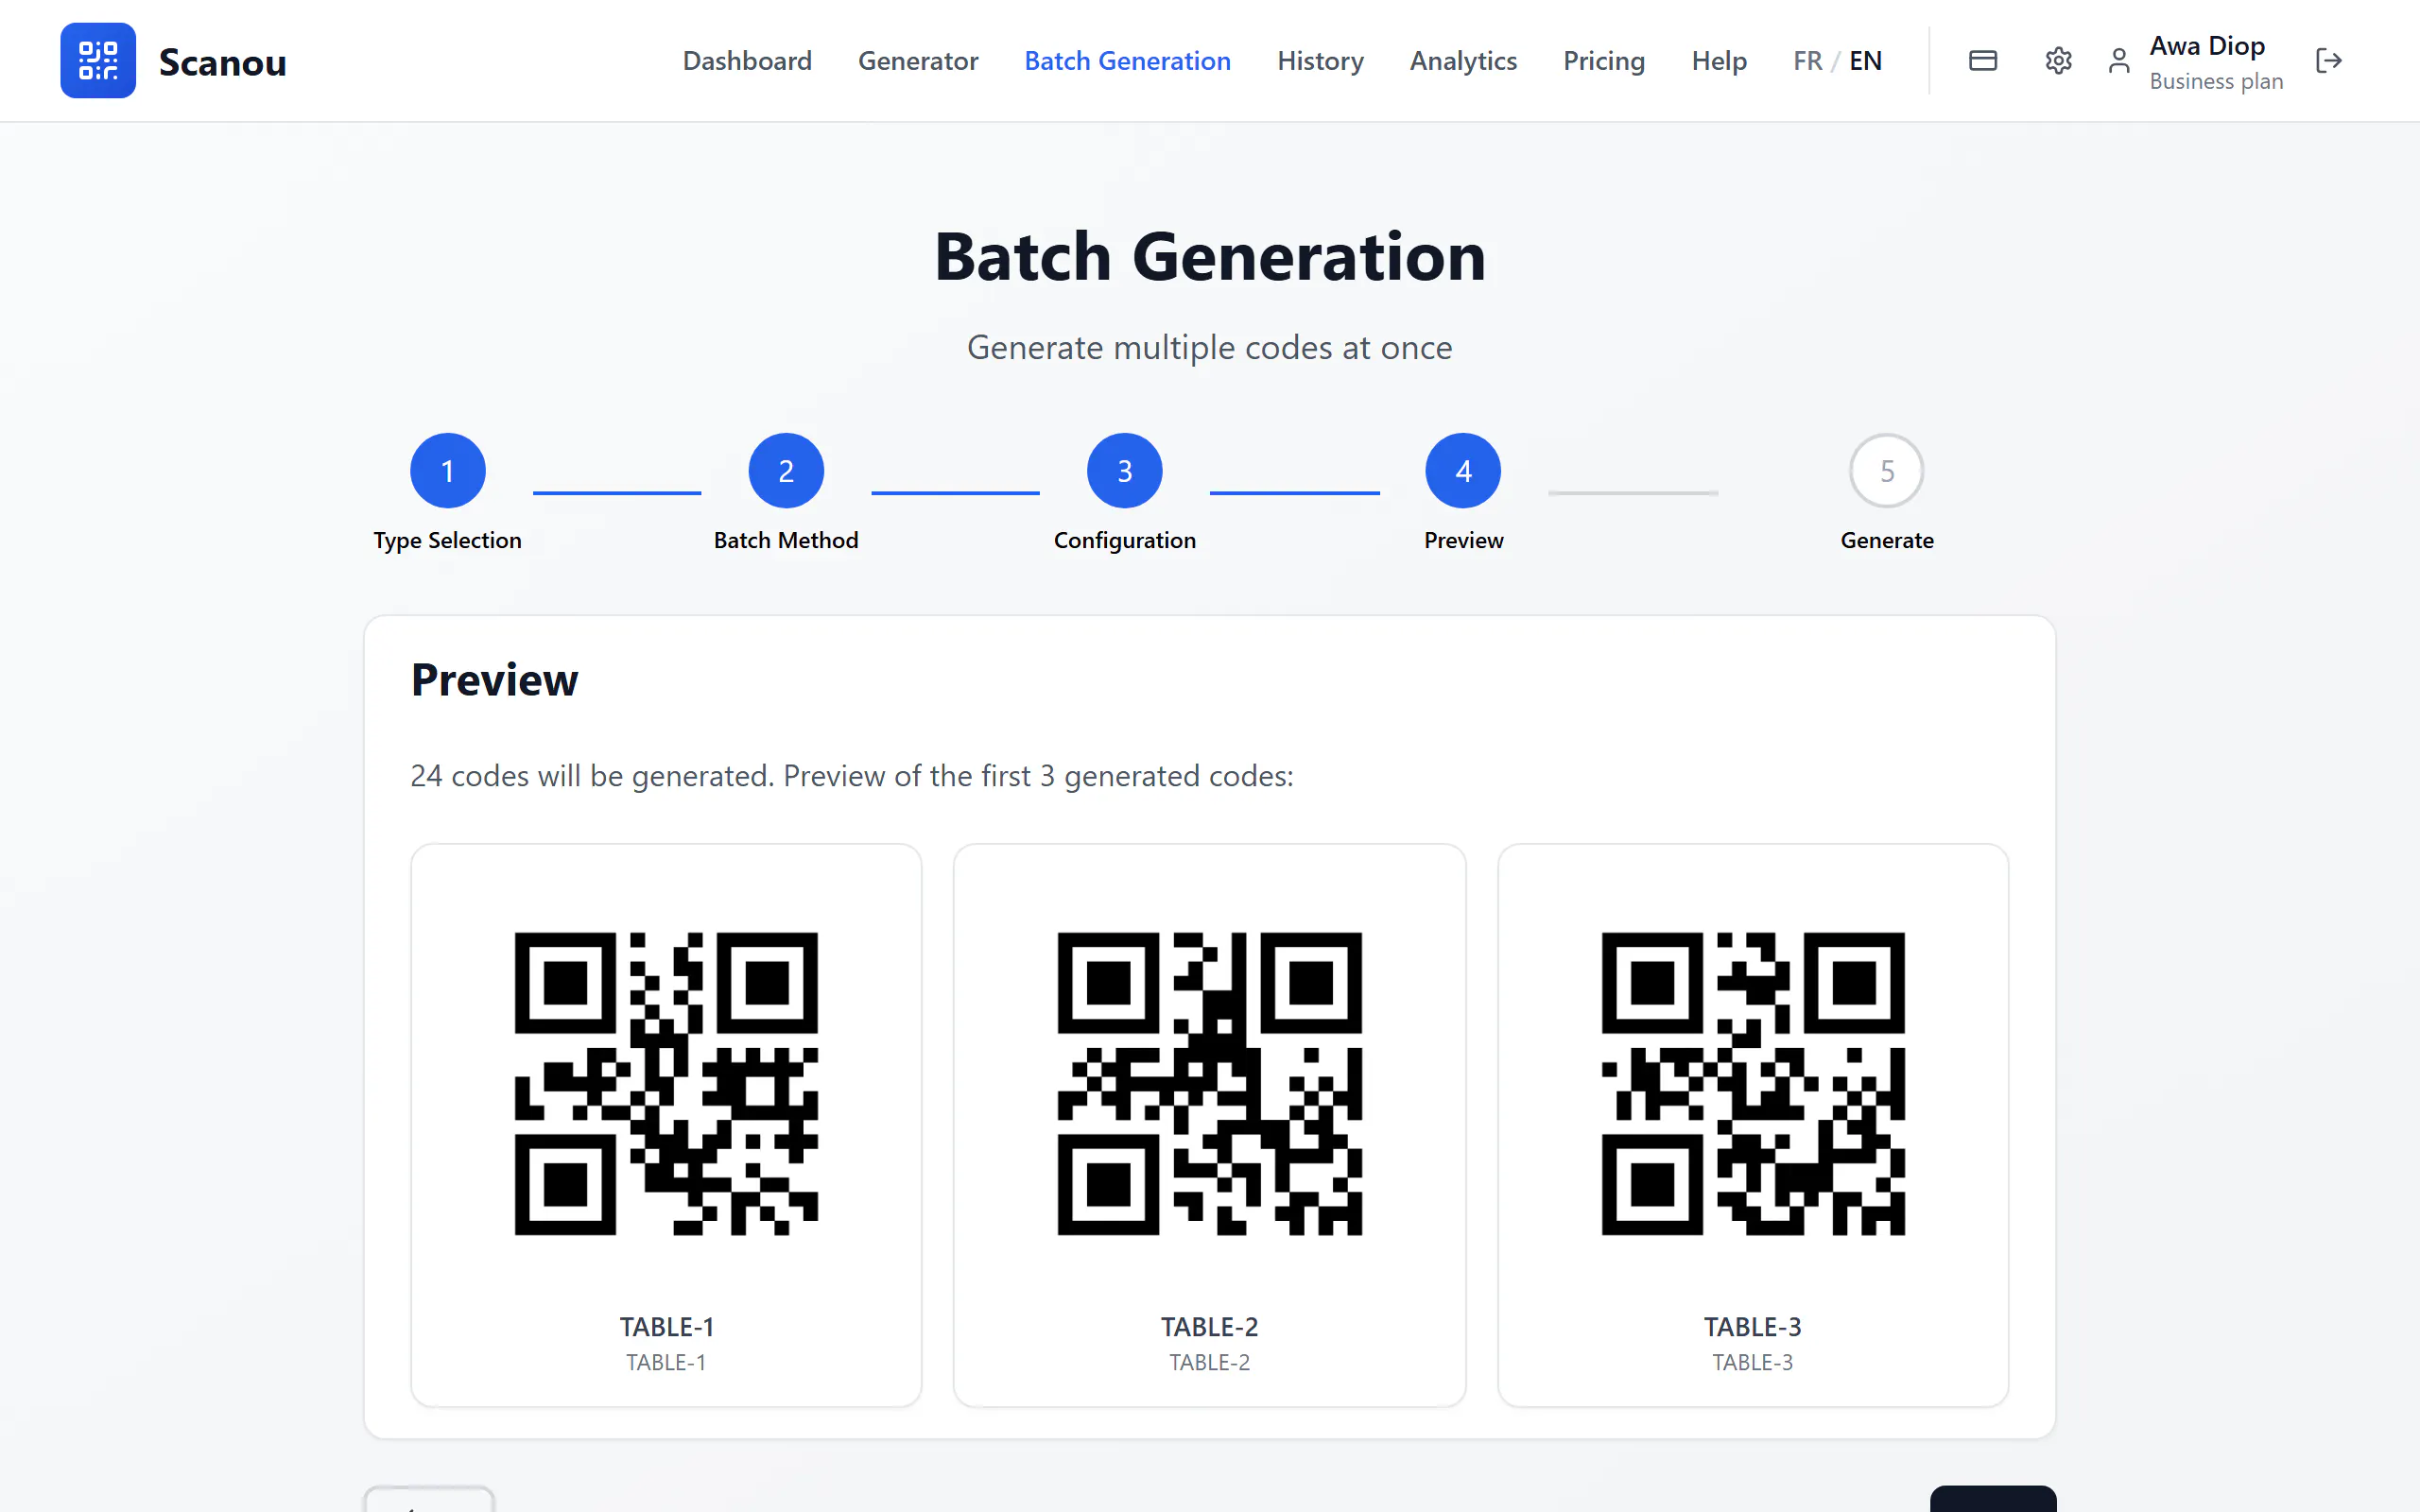Open the Dashboard page
2420x1512 pixels.
747,61
